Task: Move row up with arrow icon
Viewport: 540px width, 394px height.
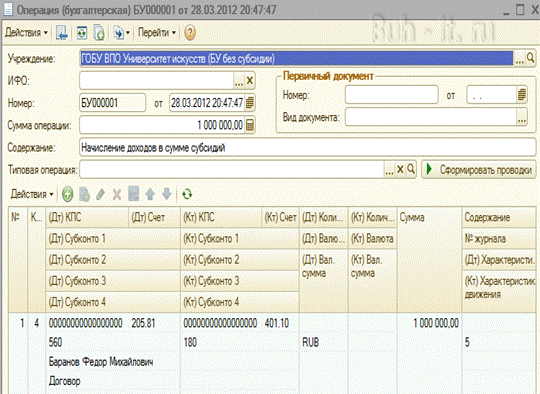Action: (150, 195)
